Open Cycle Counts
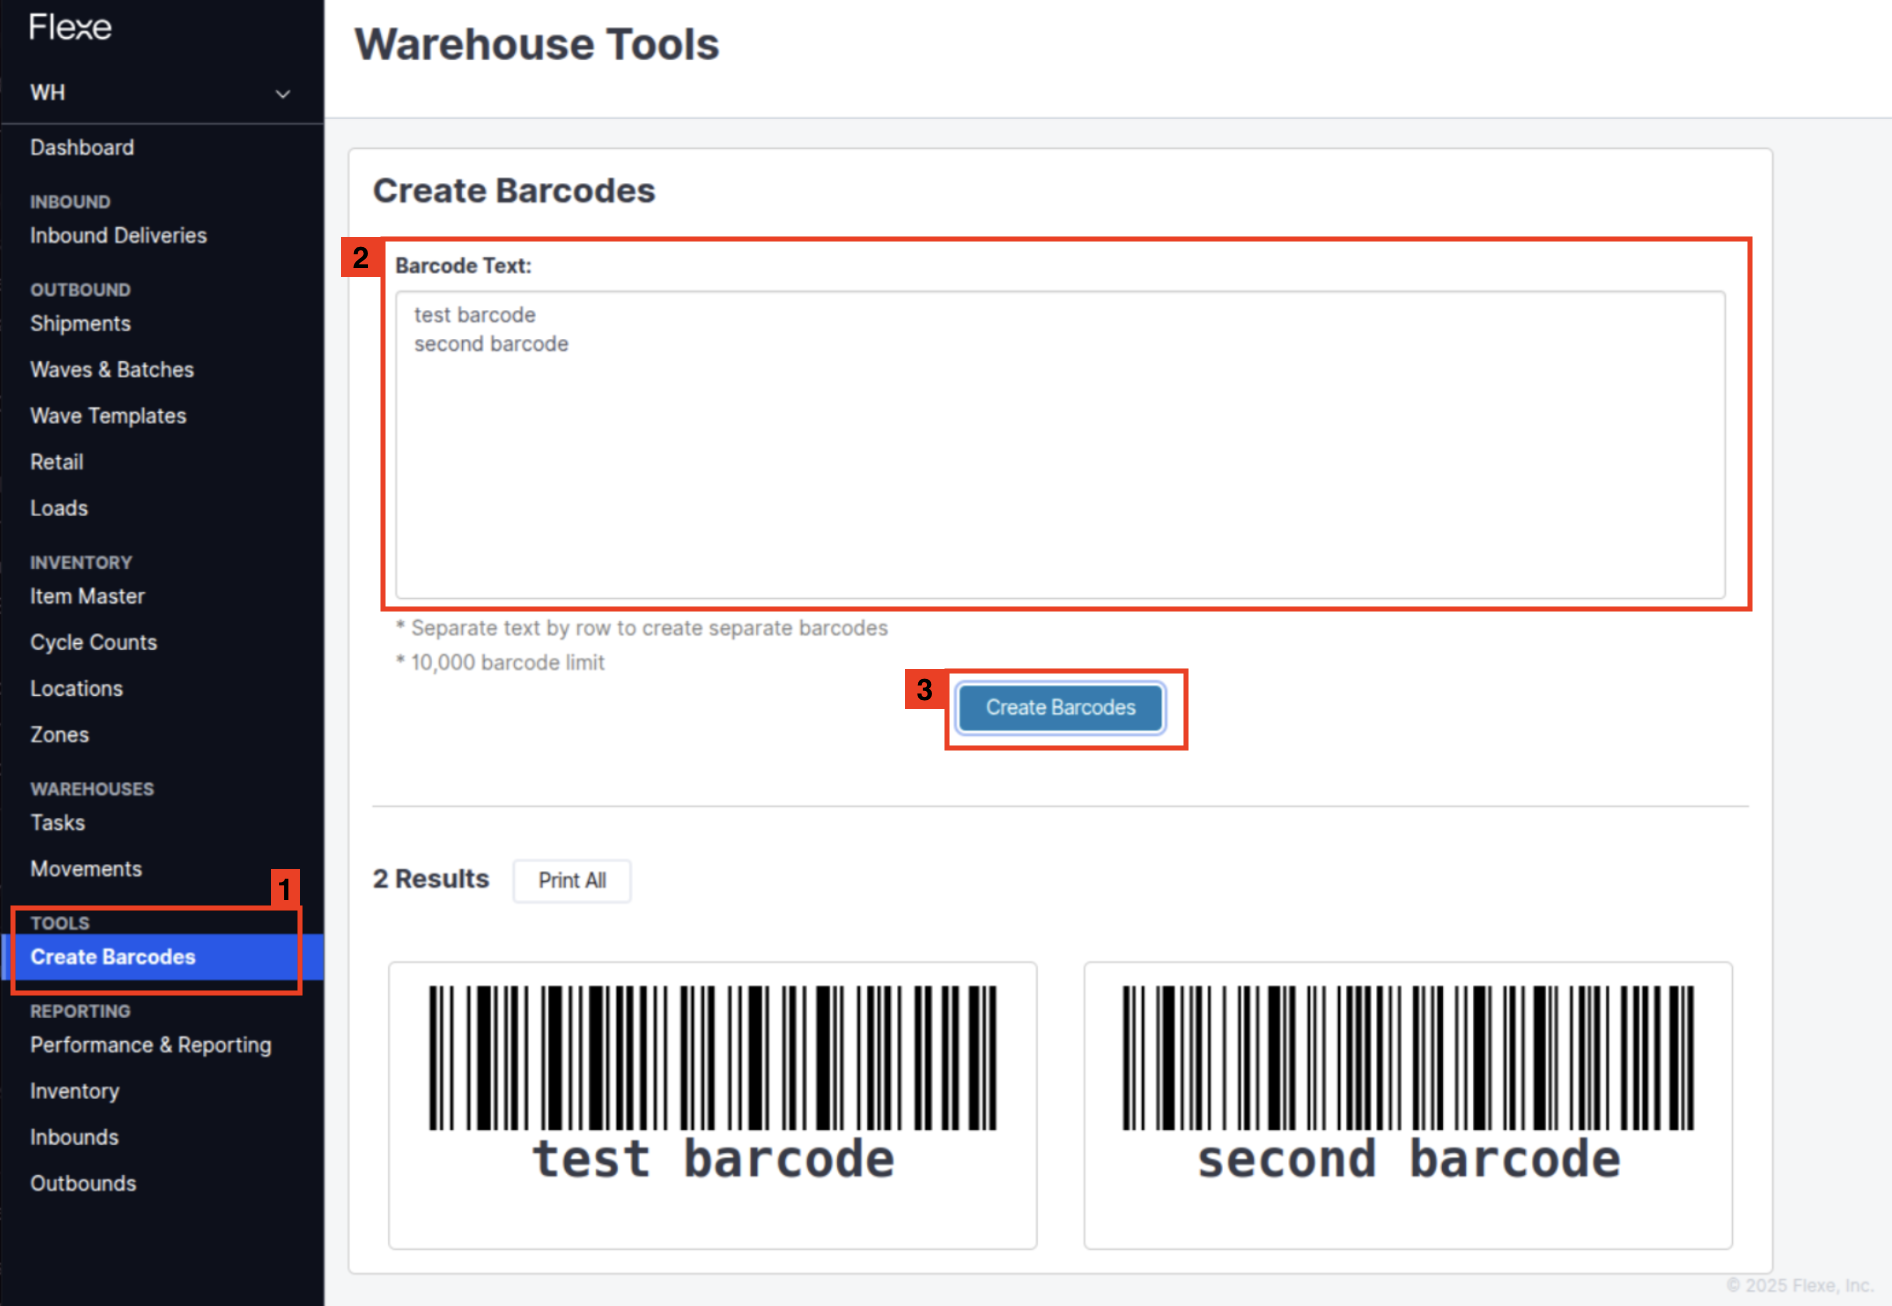1892x1306 pixels. pyautogui.click(x=93, y=641)
